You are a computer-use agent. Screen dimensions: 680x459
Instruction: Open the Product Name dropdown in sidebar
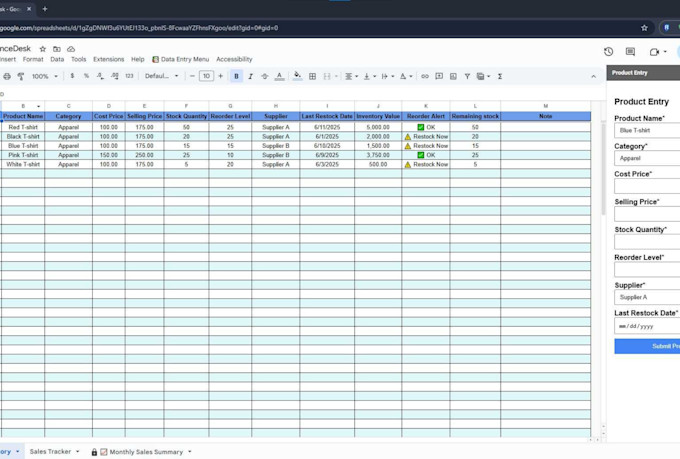coord(647,130)
